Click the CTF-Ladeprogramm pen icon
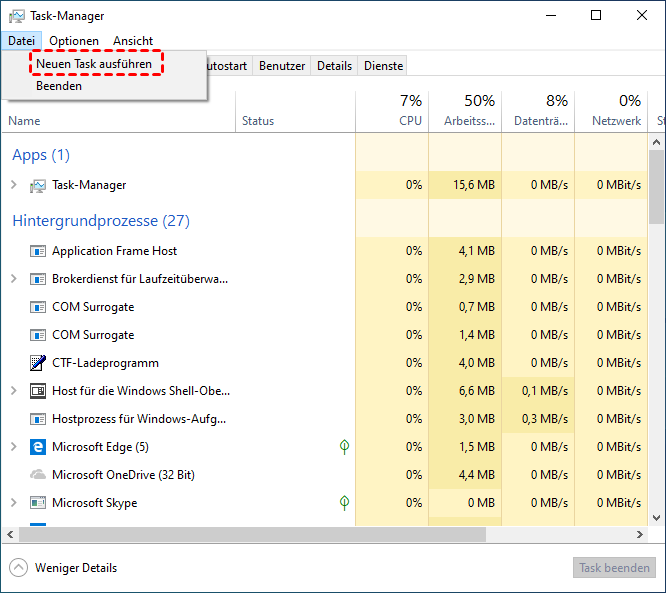The image size is (666, 593). (37, 363)
